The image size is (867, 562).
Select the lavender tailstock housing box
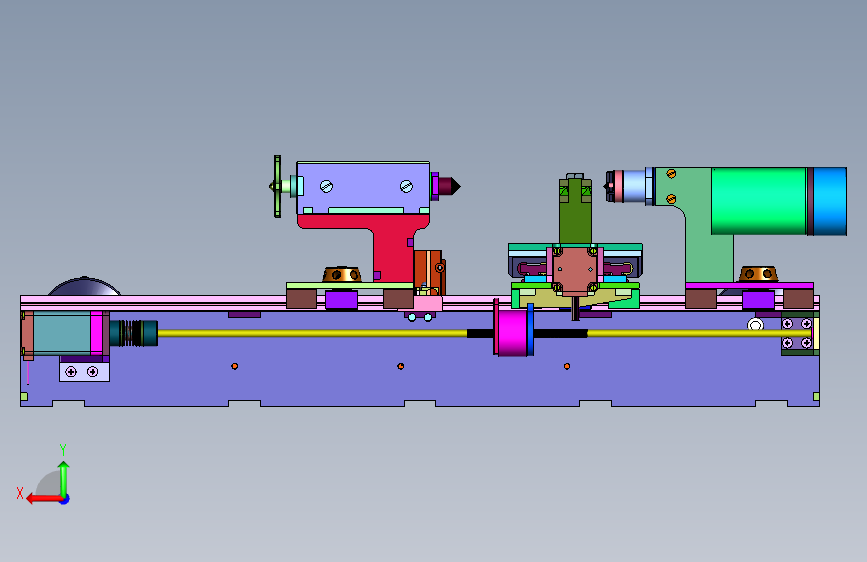click(363, 187)
